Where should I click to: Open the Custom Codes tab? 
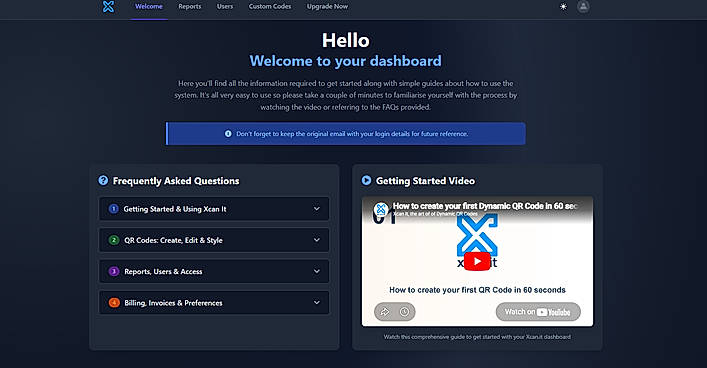(270, 6)
